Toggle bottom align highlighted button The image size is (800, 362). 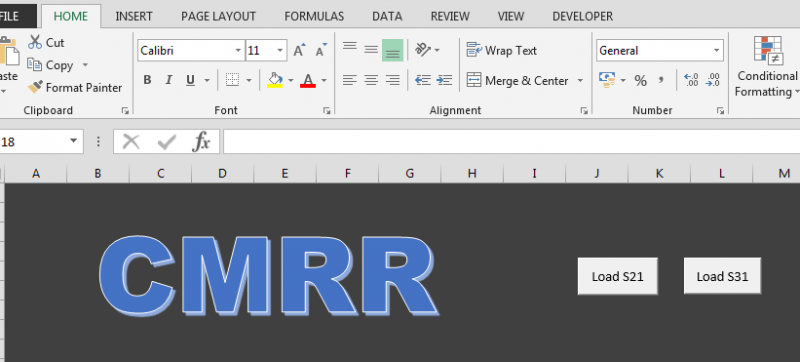click(392, 50)
